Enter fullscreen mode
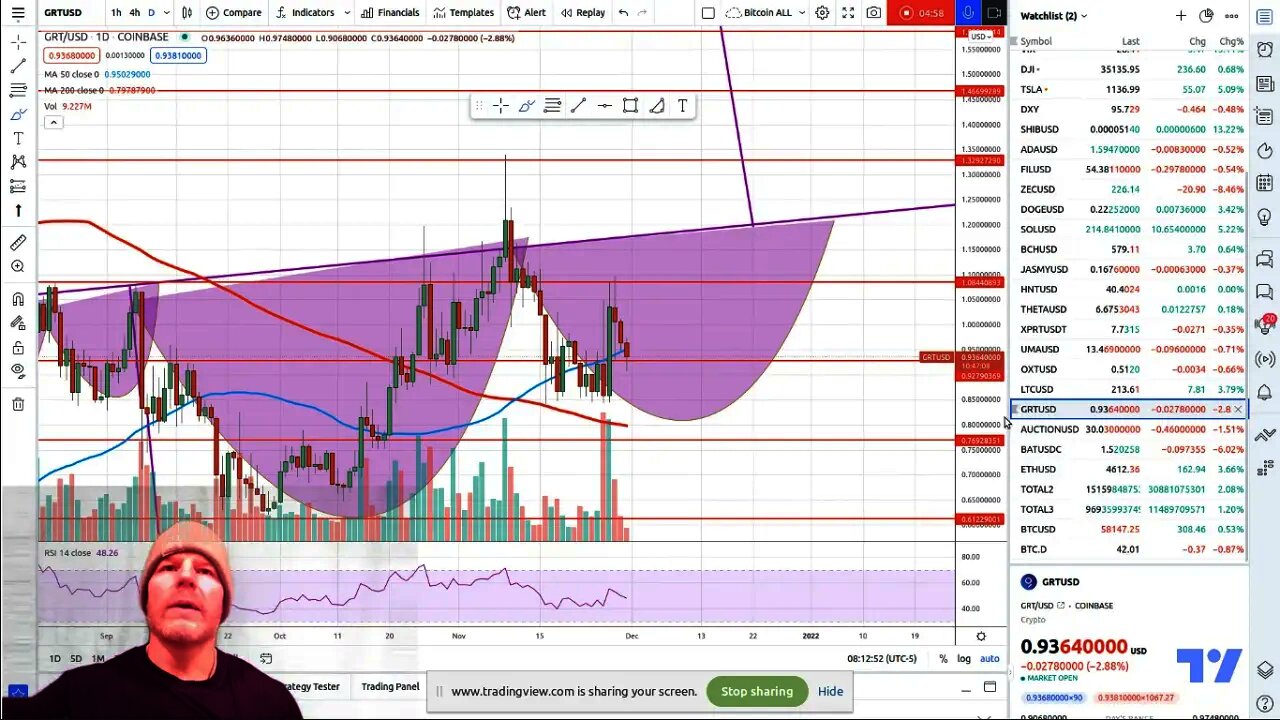Screen dimensions: 1280x720 [848, 13]
